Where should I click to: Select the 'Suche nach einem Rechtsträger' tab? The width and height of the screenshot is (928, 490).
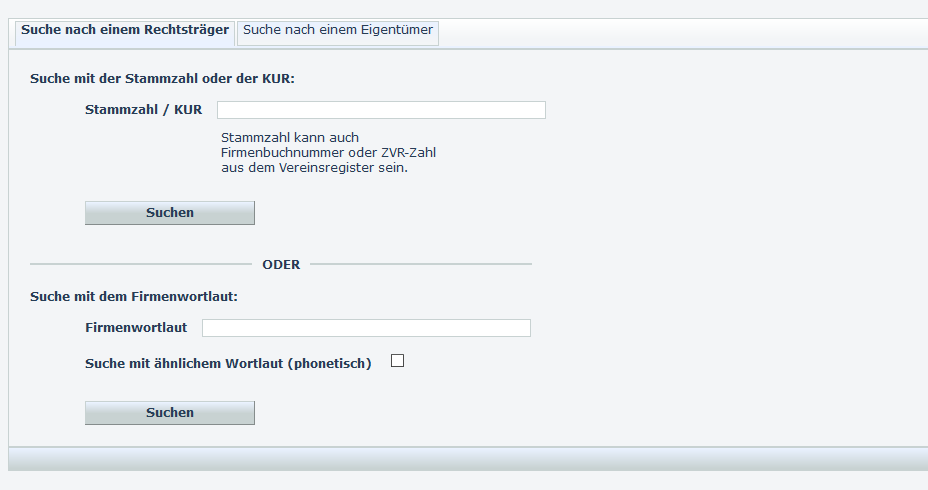(125, 31)
